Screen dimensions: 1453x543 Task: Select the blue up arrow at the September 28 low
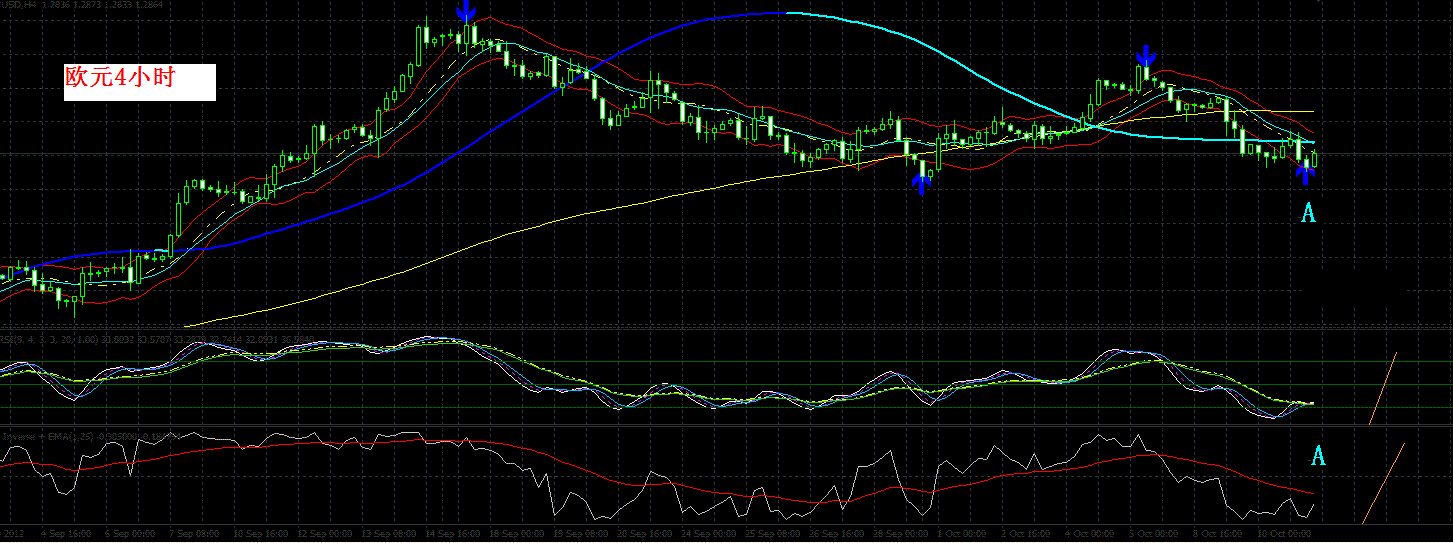click(924, 182)
